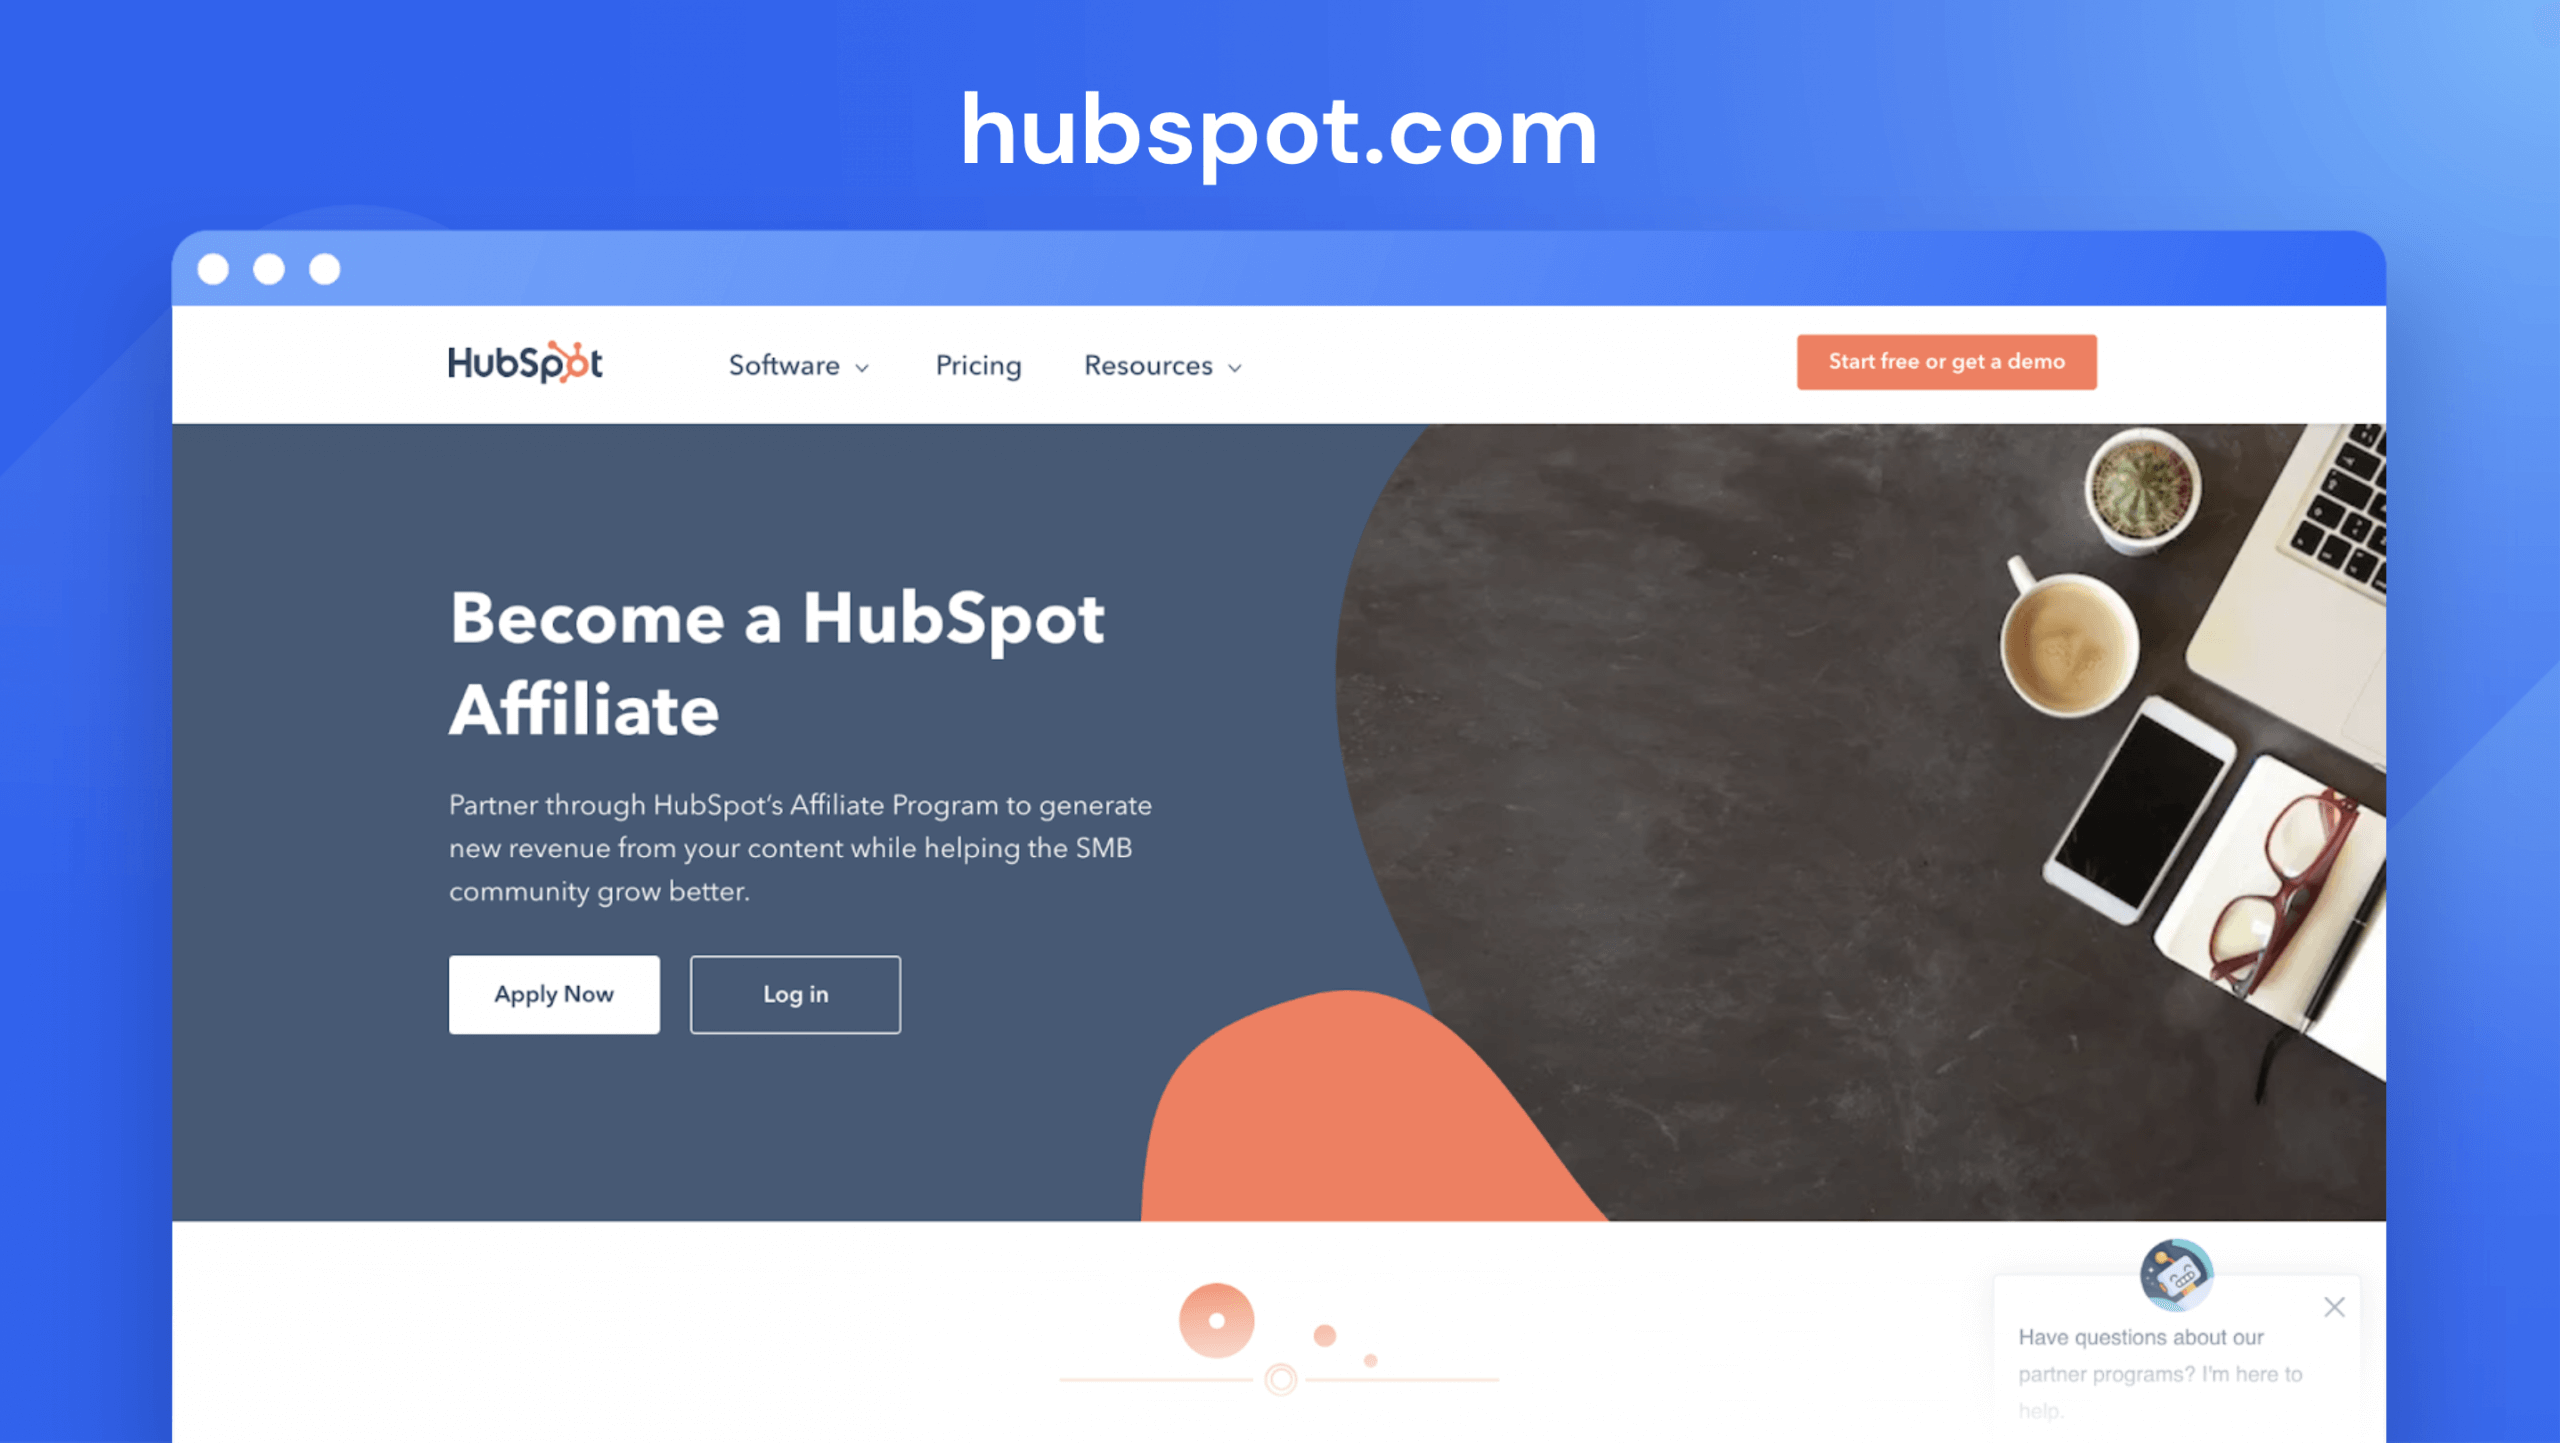
Task: Select the Pricing menu item
Action: tap(978, 366)
